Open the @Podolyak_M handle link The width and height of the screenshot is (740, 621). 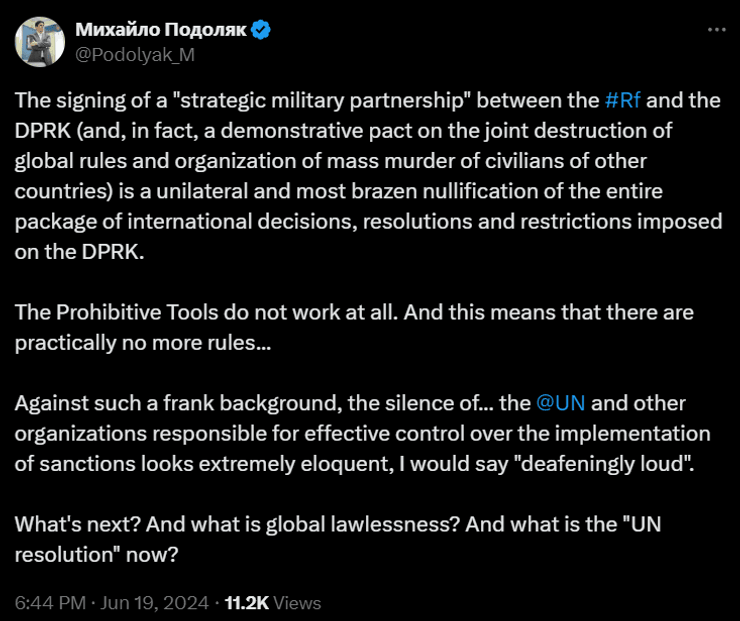pos(134,55)
